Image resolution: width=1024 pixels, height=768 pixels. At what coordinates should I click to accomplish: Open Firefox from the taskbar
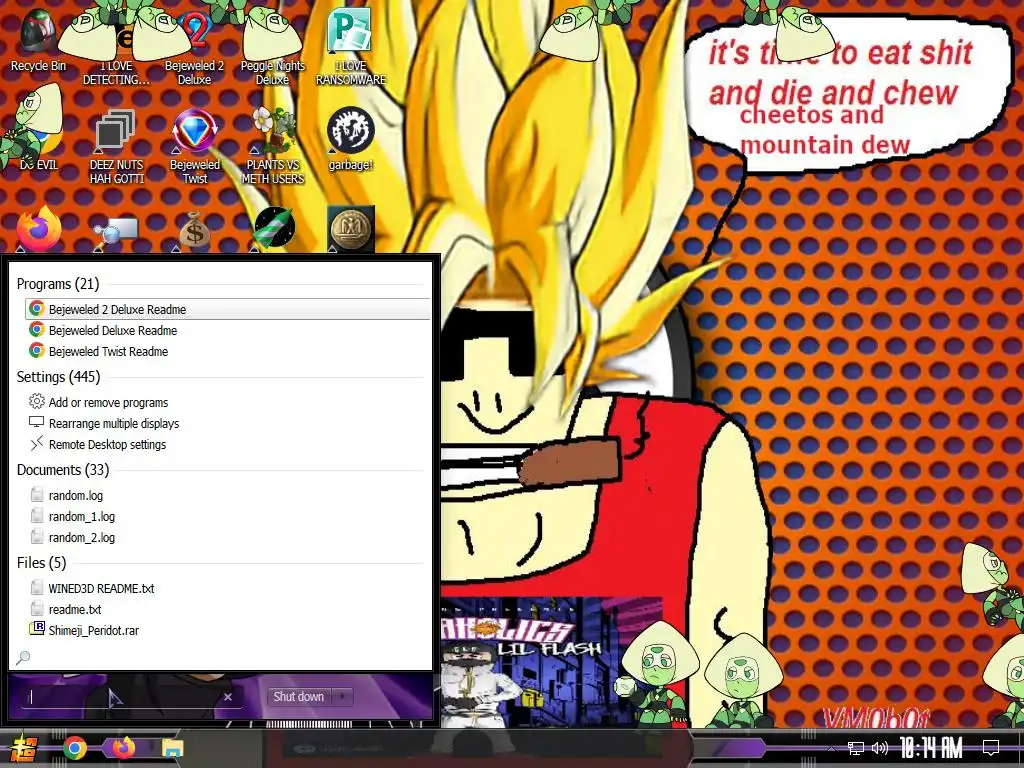123,748
